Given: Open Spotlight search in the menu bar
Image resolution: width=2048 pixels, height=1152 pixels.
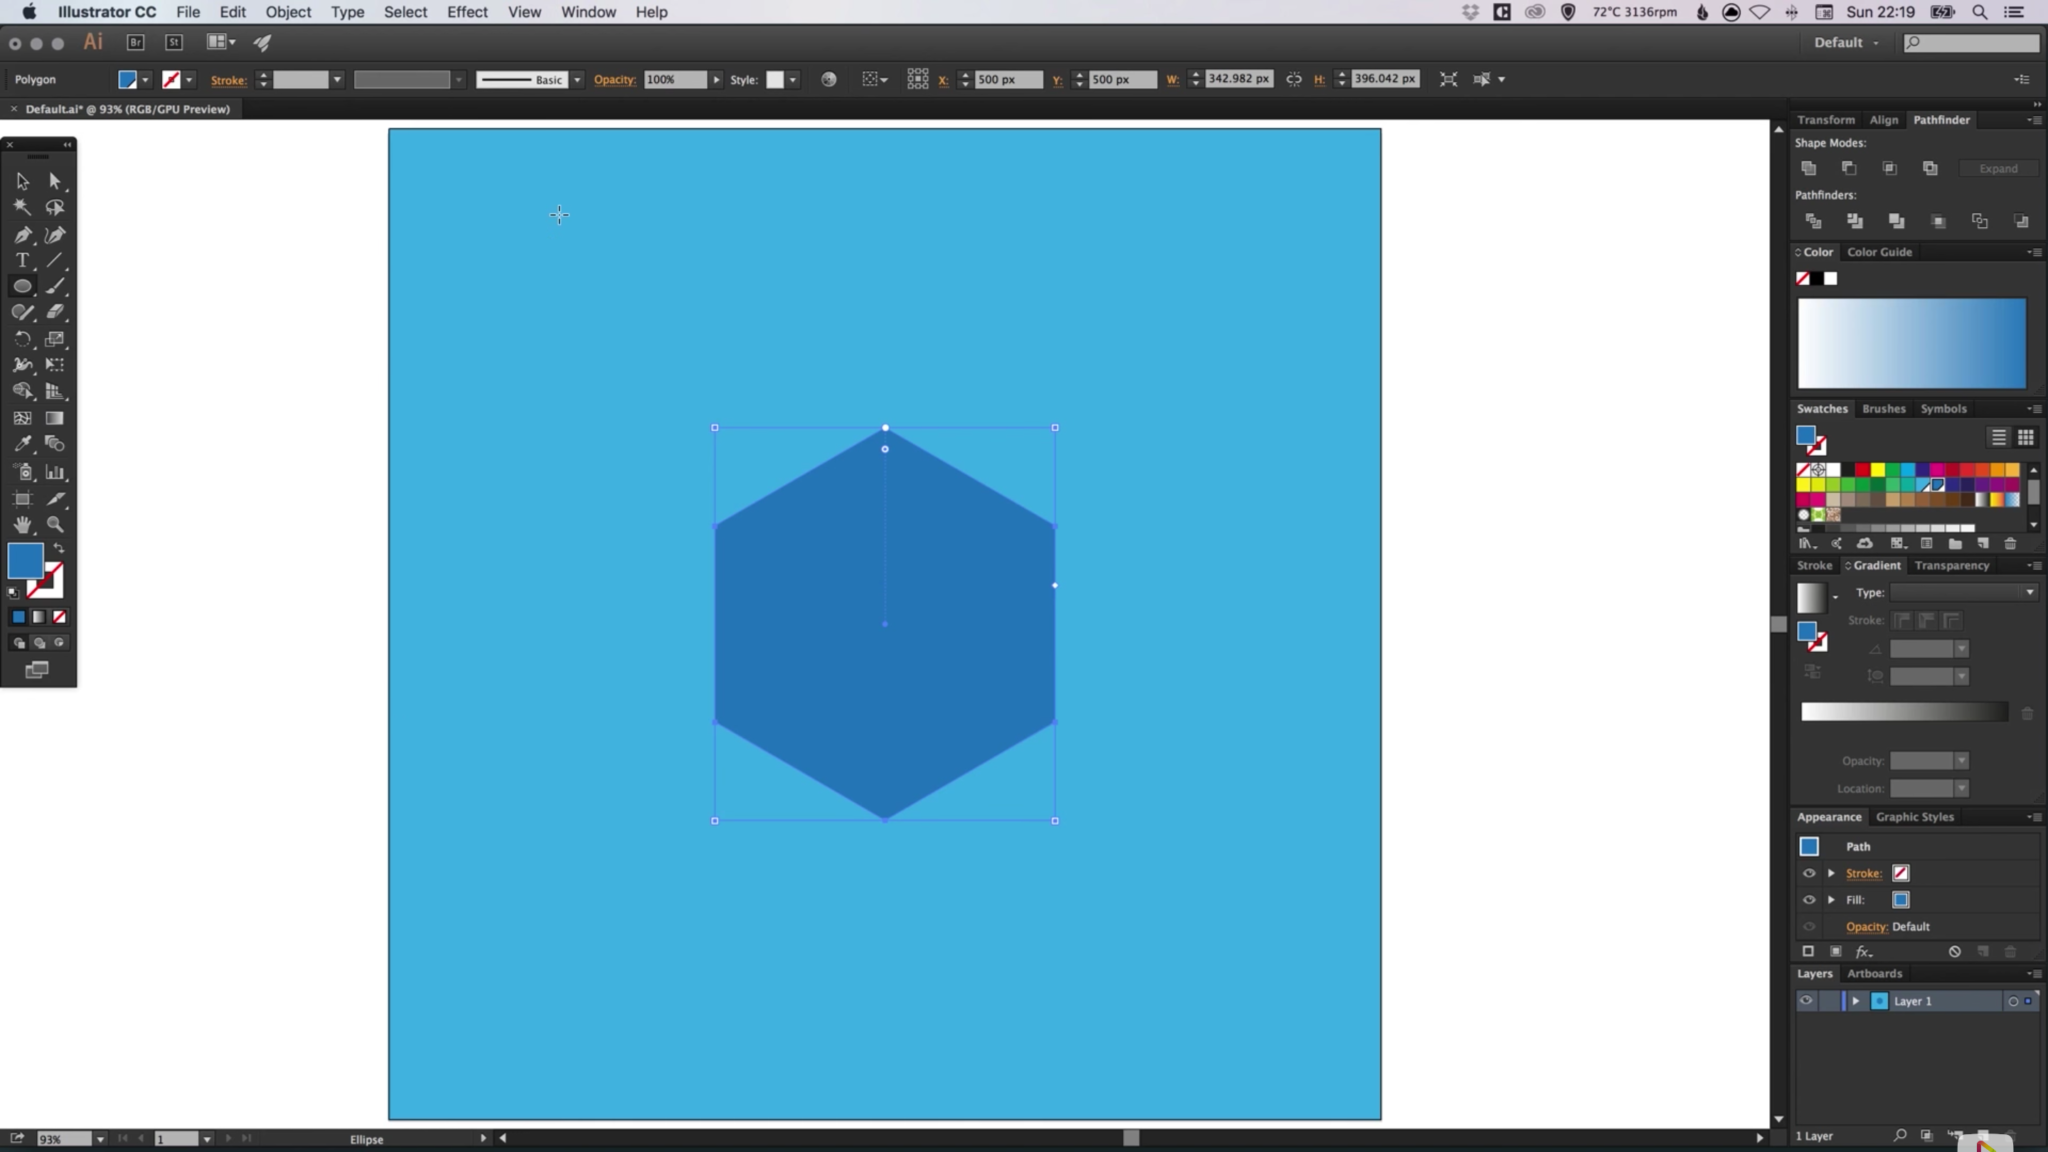Looking at the screenshot, I should tap(1978, 12).
